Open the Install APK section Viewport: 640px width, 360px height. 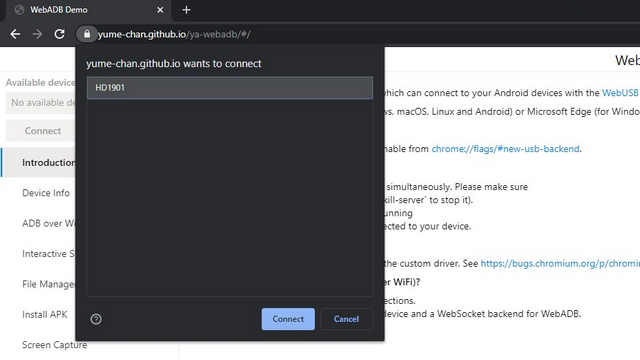pos(44,314)
